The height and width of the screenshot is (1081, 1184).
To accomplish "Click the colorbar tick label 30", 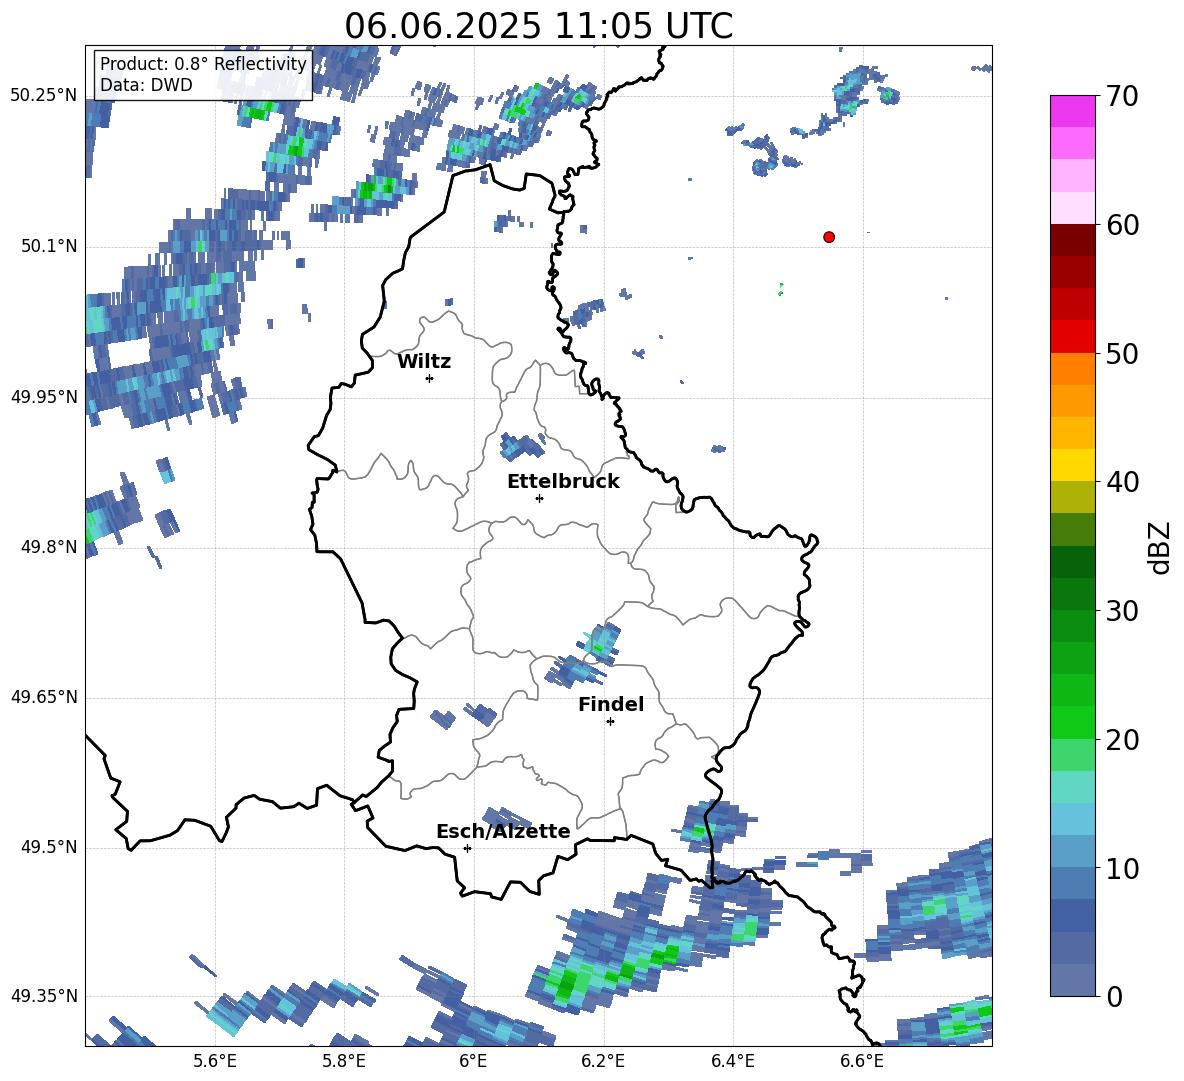I will [x=1122, y=611].
